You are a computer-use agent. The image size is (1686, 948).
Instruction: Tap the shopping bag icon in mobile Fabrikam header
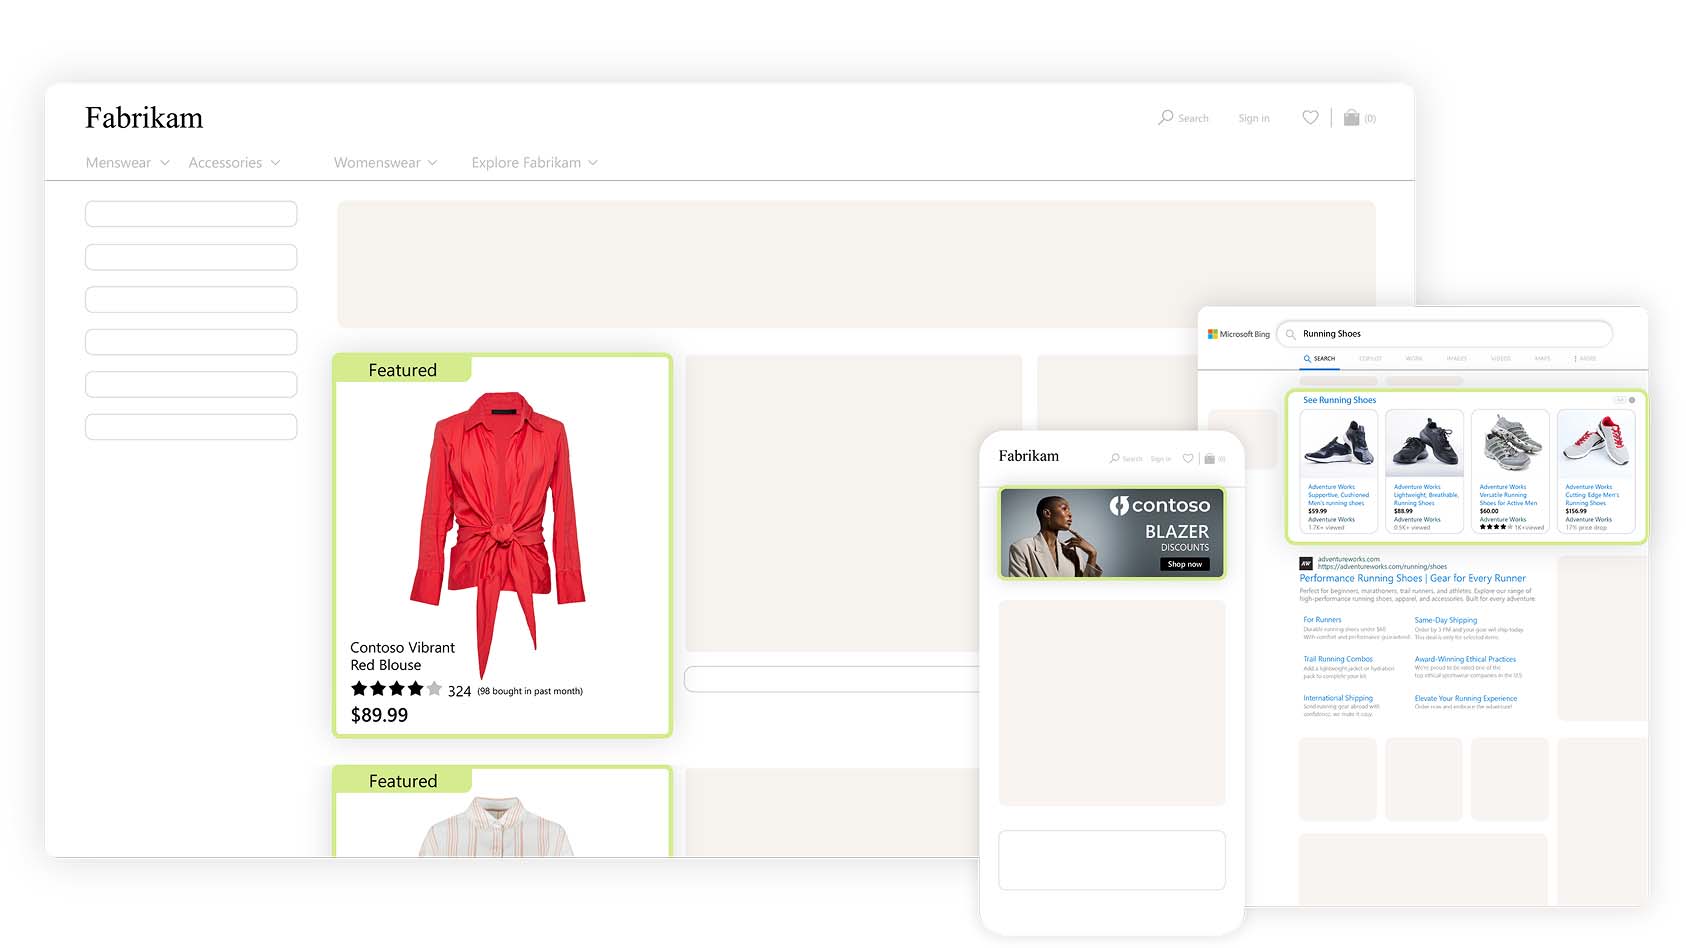[x=1209, y=459]
